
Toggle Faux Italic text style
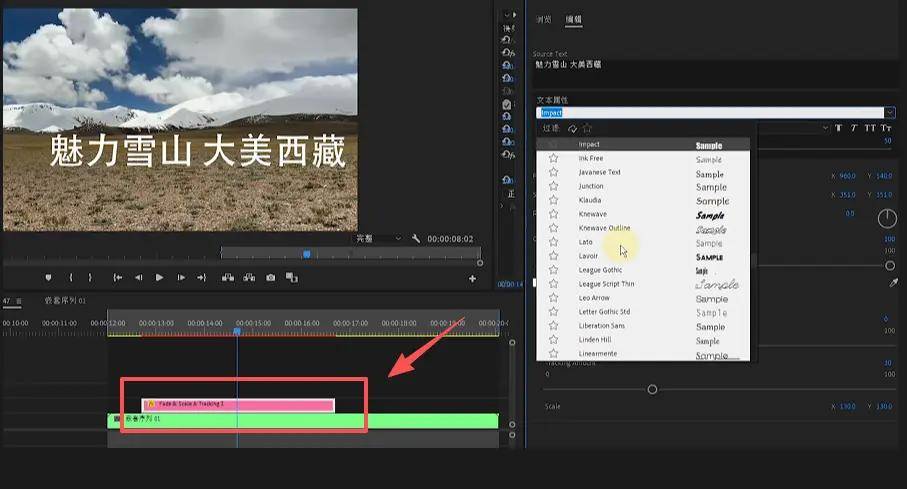pos(853,128)
